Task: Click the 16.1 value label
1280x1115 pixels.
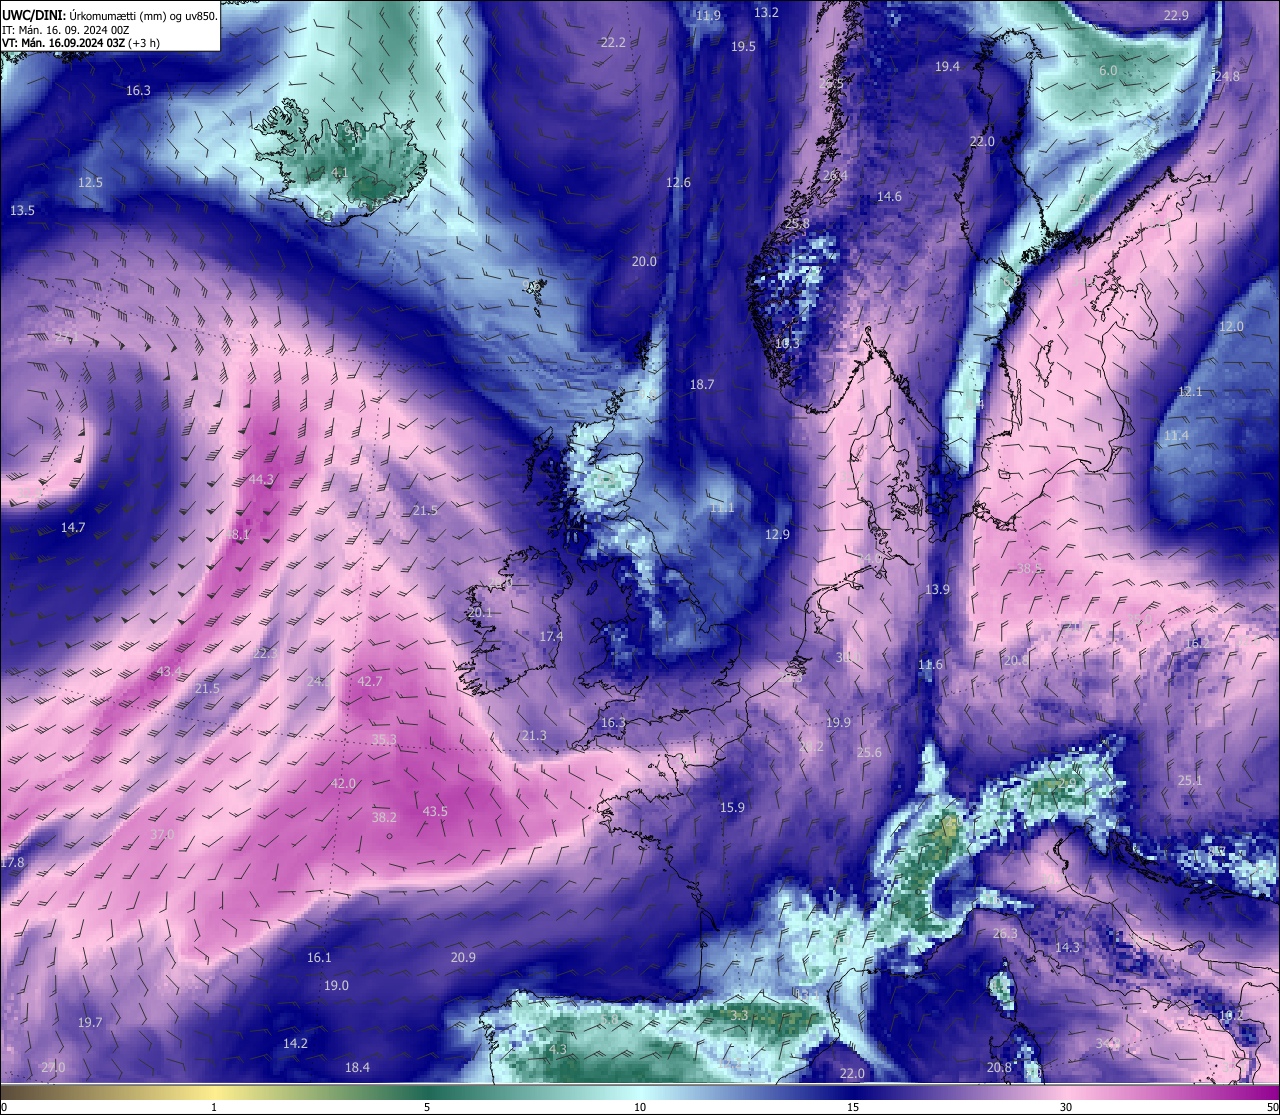Action: [x=319, y=957]
